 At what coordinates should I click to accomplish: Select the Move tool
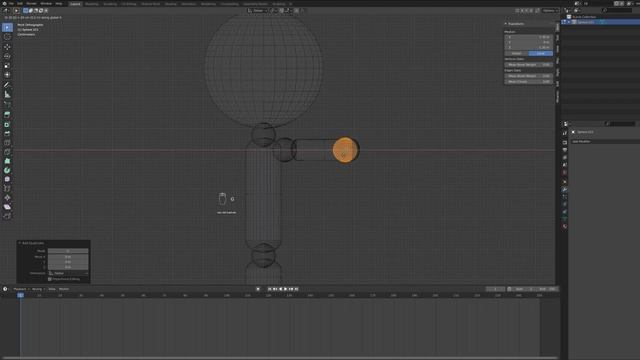[x=7, y=47]
